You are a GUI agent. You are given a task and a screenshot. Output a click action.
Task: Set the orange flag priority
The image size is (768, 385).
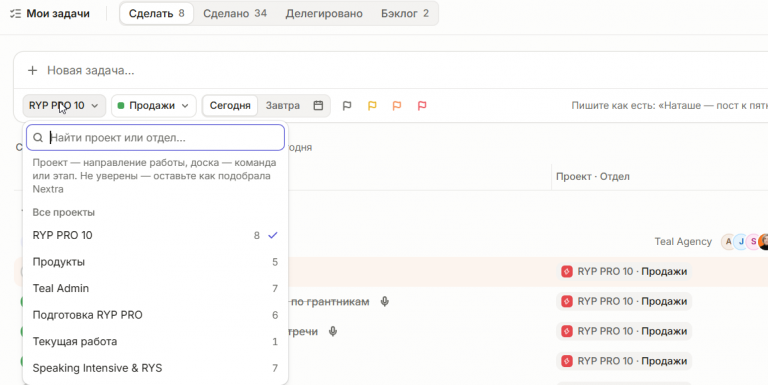397,105
